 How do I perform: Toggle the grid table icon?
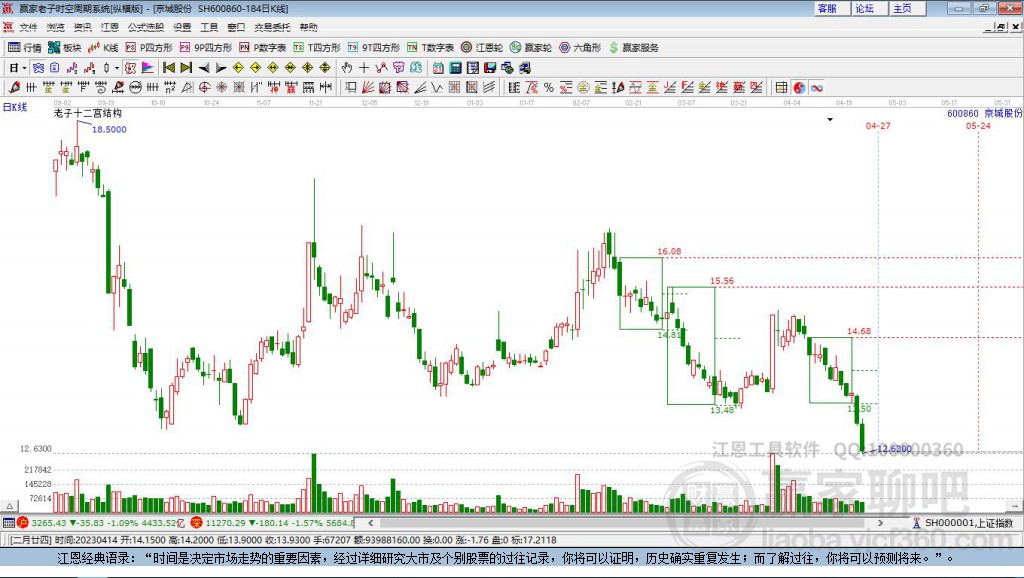(x=781, y=87)
